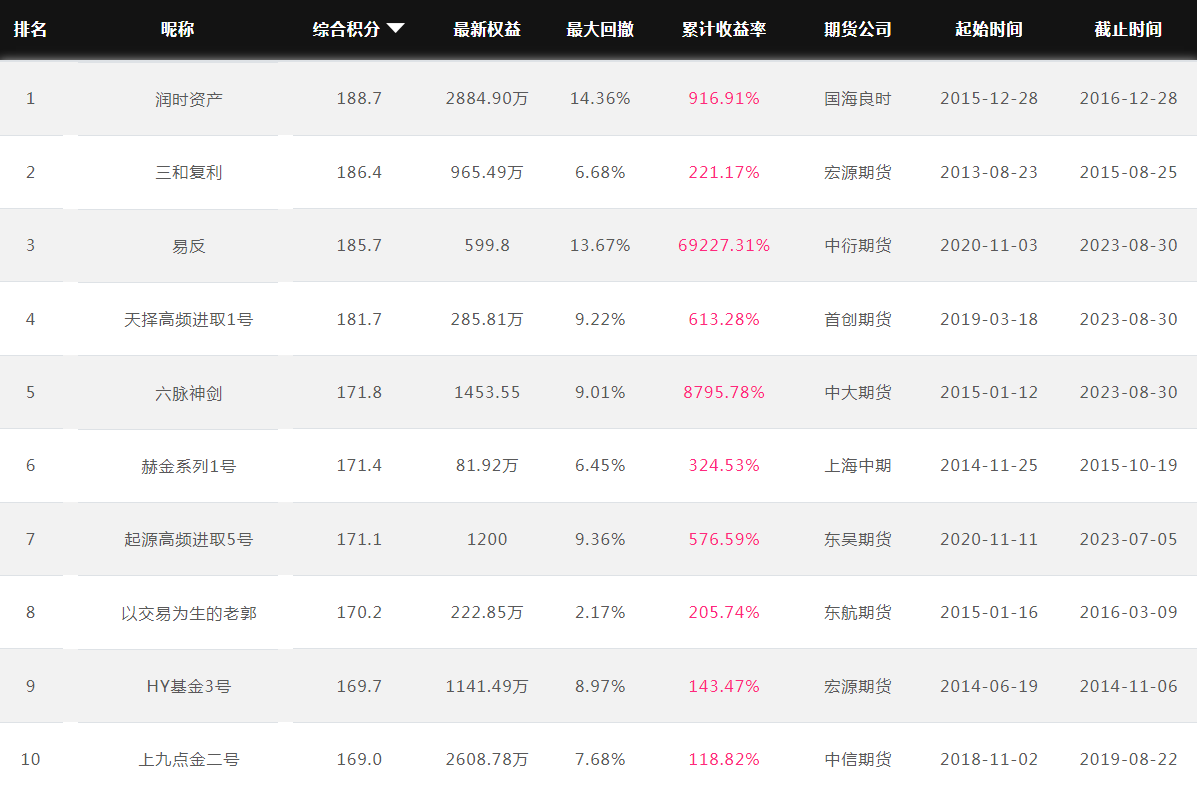Screen dimensions: 1197x792
Task: Click drawdown value 13.67%
Action: [600, 245]
